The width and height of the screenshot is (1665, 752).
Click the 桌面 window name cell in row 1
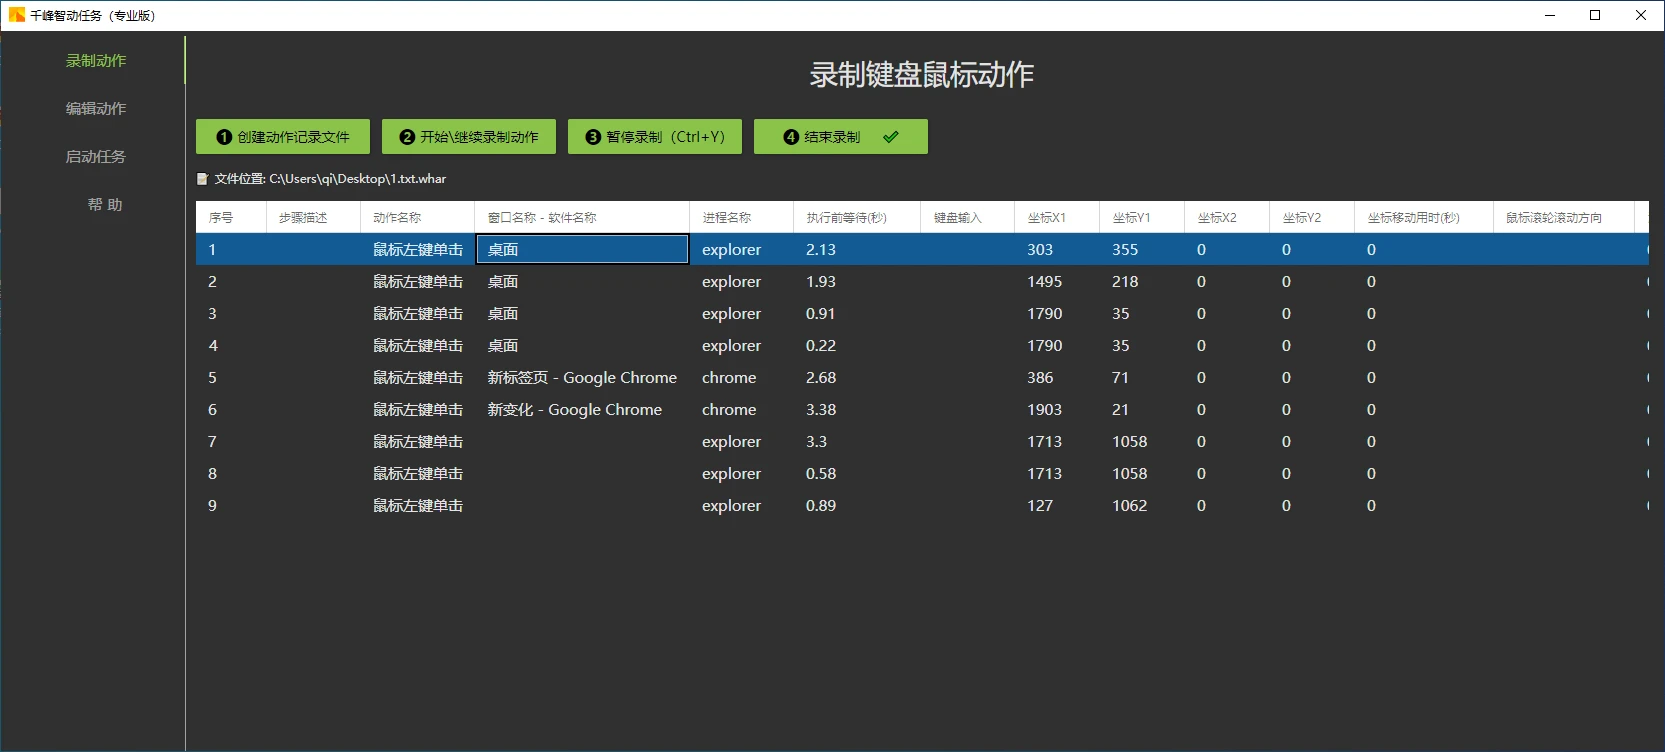(x=582, y=250)
